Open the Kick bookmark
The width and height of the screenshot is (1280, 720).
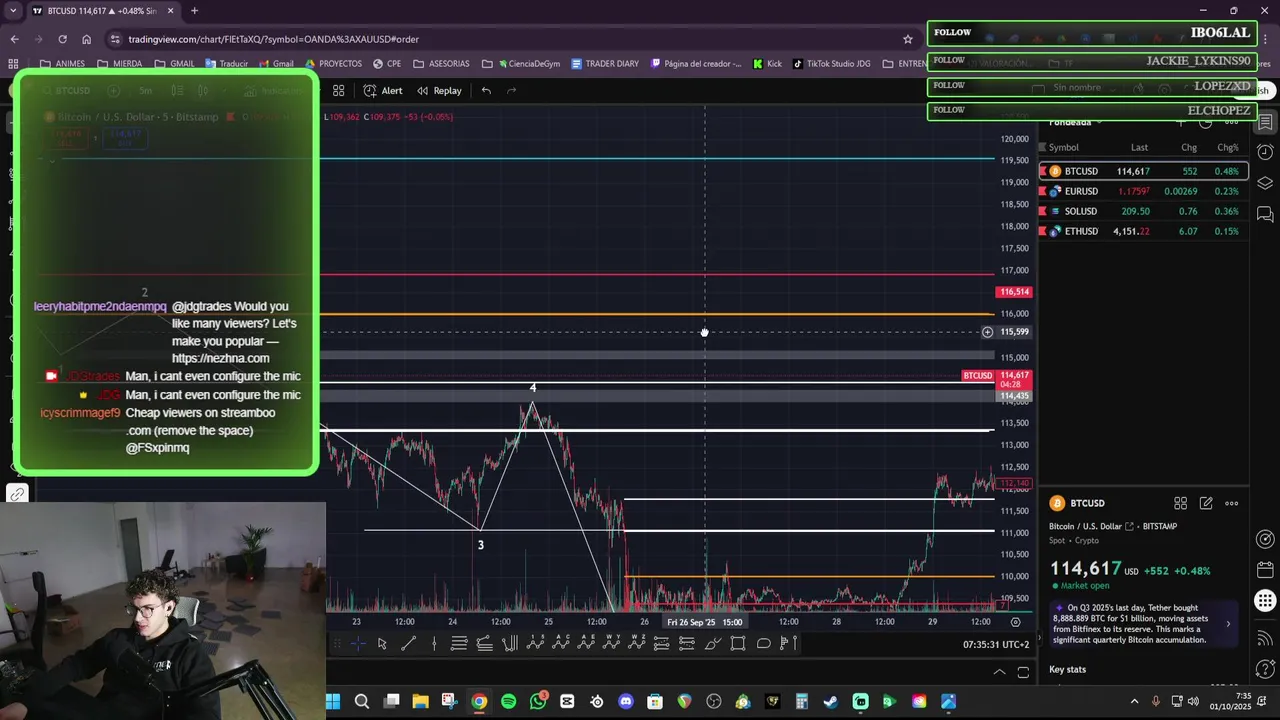(x=767, y=64)
